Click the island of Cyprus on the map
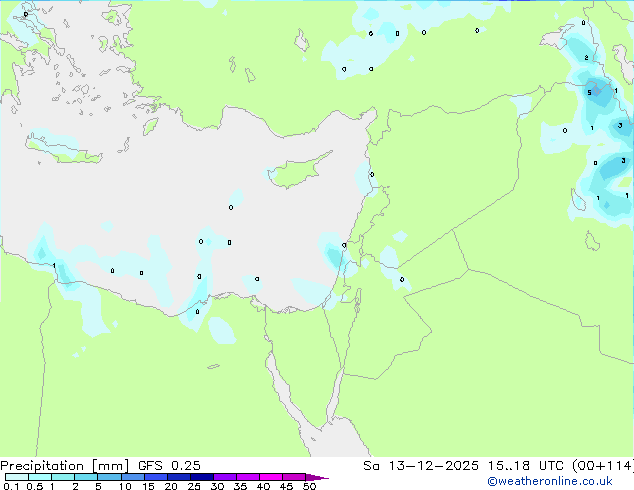Screen dimensions: 634x490 (x=298, y=170)
